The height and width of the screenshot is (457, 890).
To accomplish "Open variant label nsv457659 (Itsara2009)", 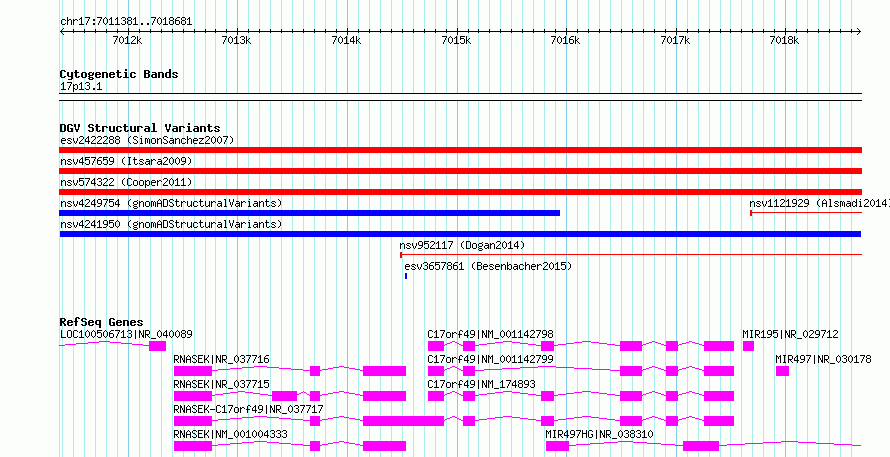I will (126, 161).
